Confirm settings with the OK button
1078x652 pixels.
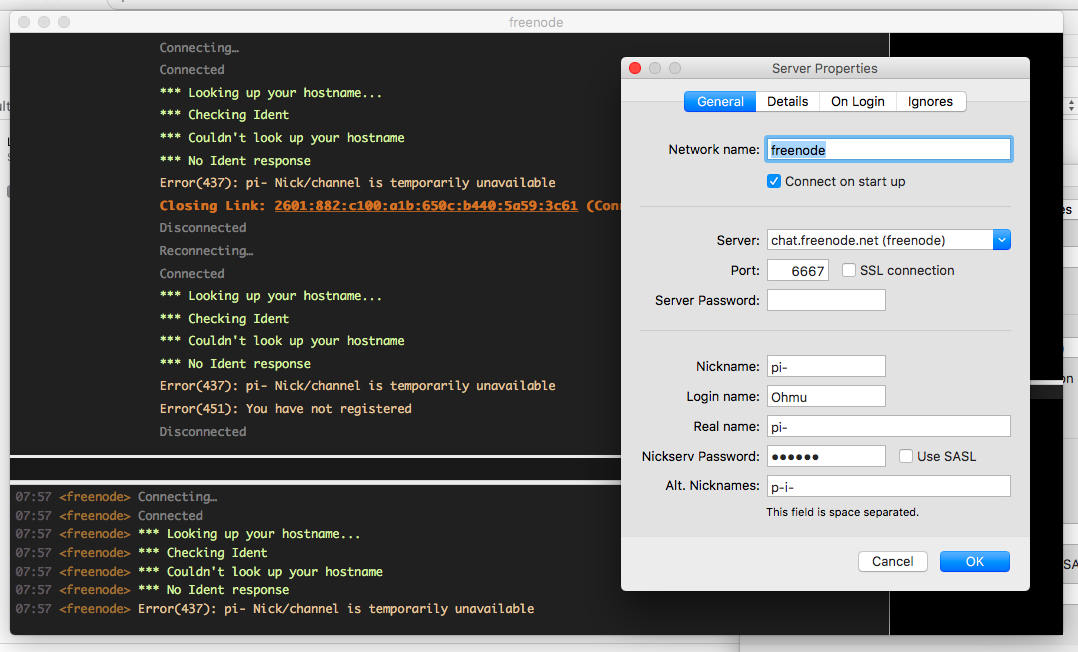tap(974, 561)
